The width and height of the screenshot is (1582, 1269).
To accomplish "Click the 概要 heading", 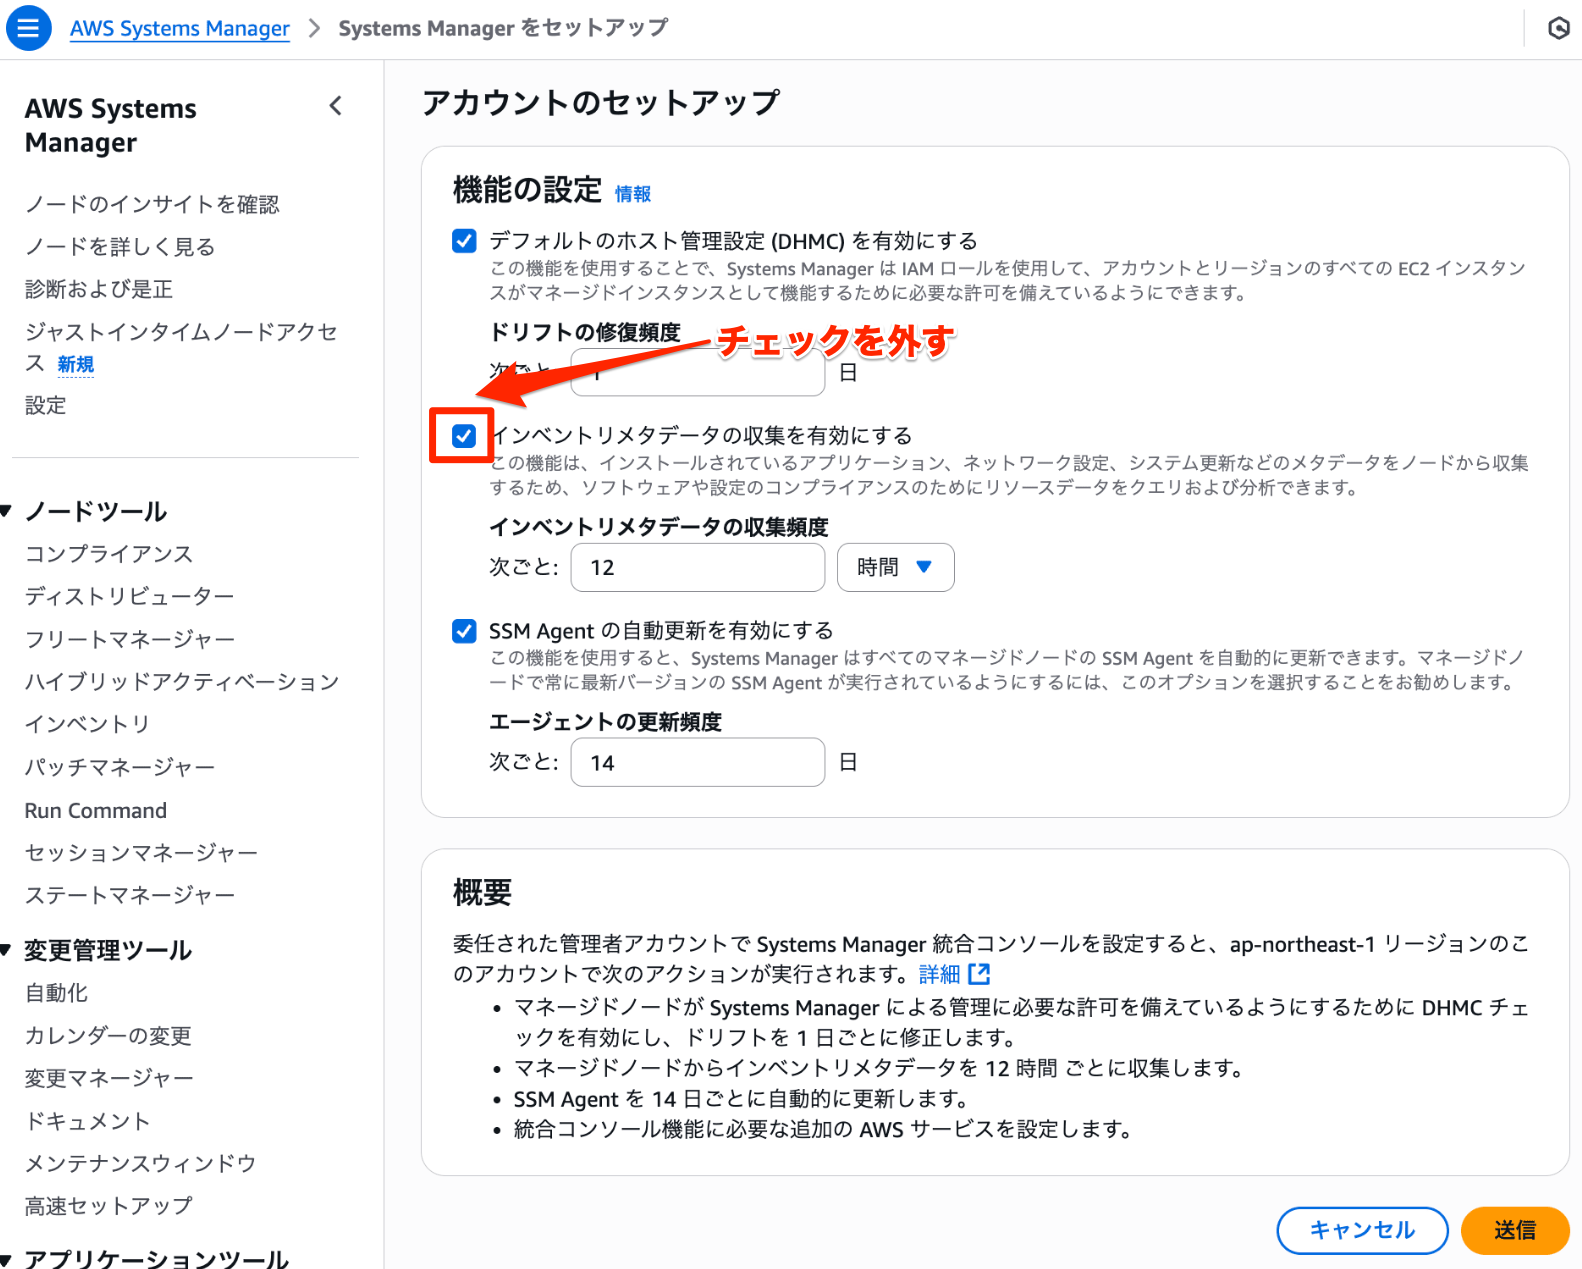I will point(482,892).
